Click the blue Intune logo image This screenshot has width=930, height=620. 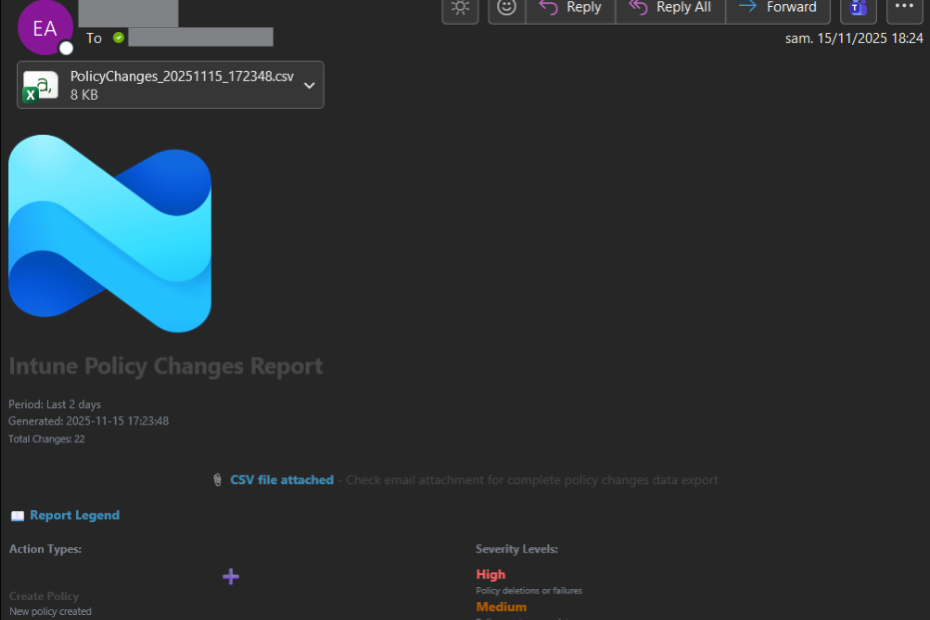(x=110, y=233)
